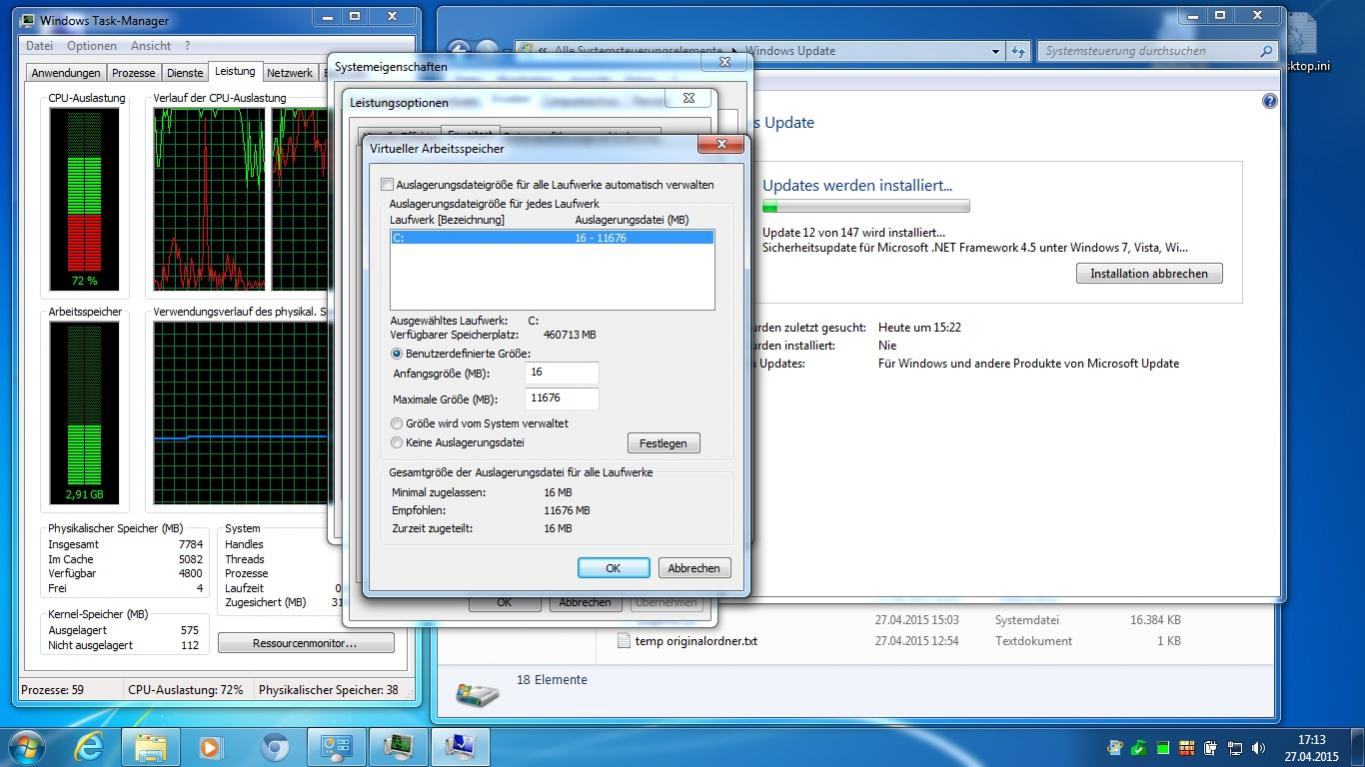Click the temp originalordner.txt file name

pyautogui.click(x=696, y=641)
